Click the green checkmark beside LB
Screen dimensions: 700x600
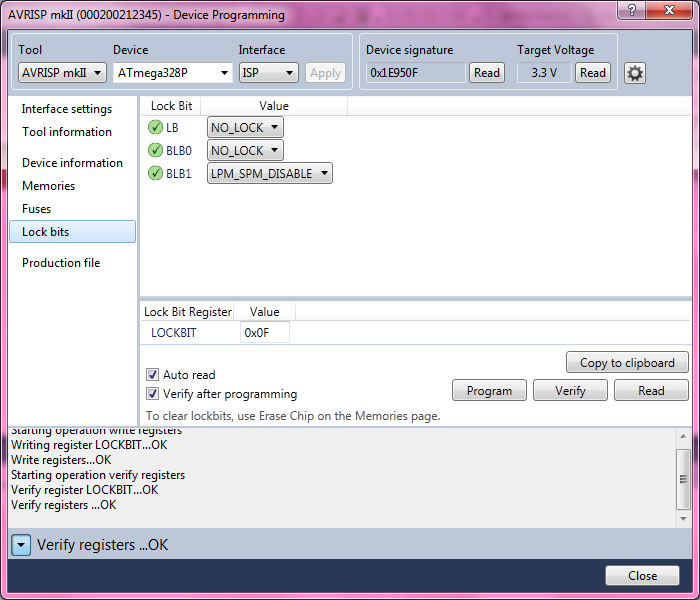tap(155, 127)
